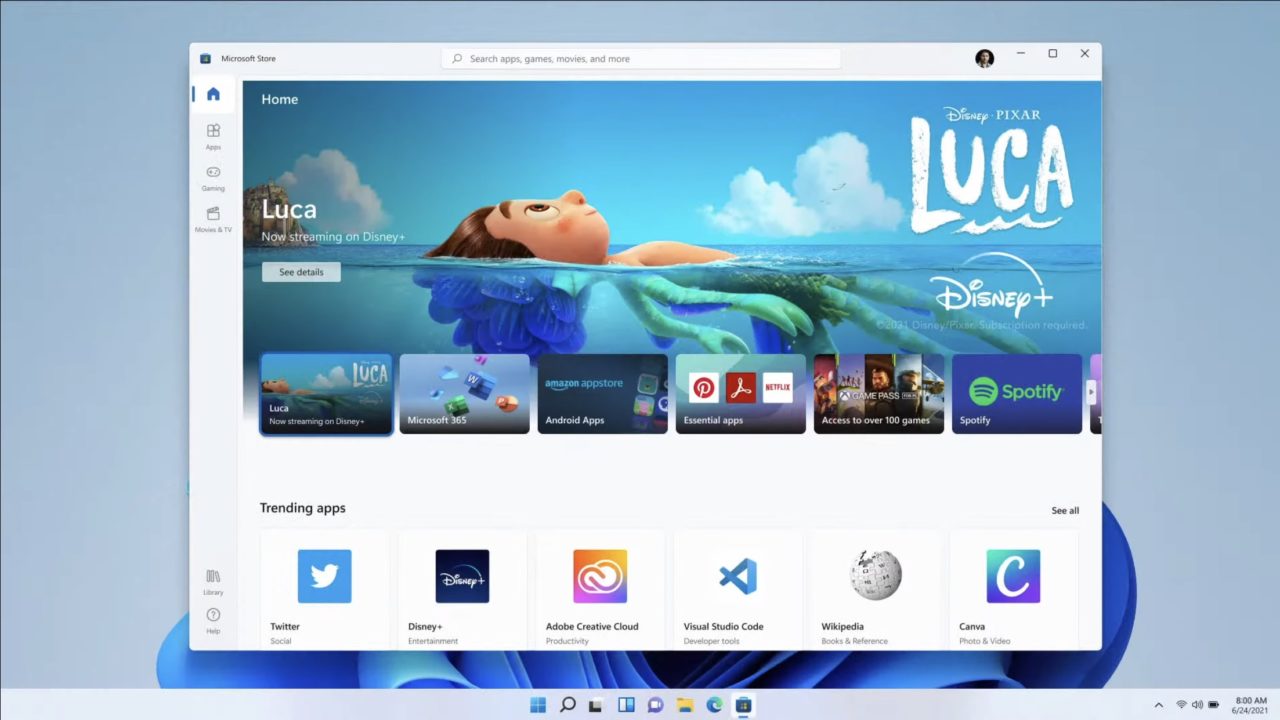Open the Movies & TV section
1280x720 pixels.
(213, 221)
